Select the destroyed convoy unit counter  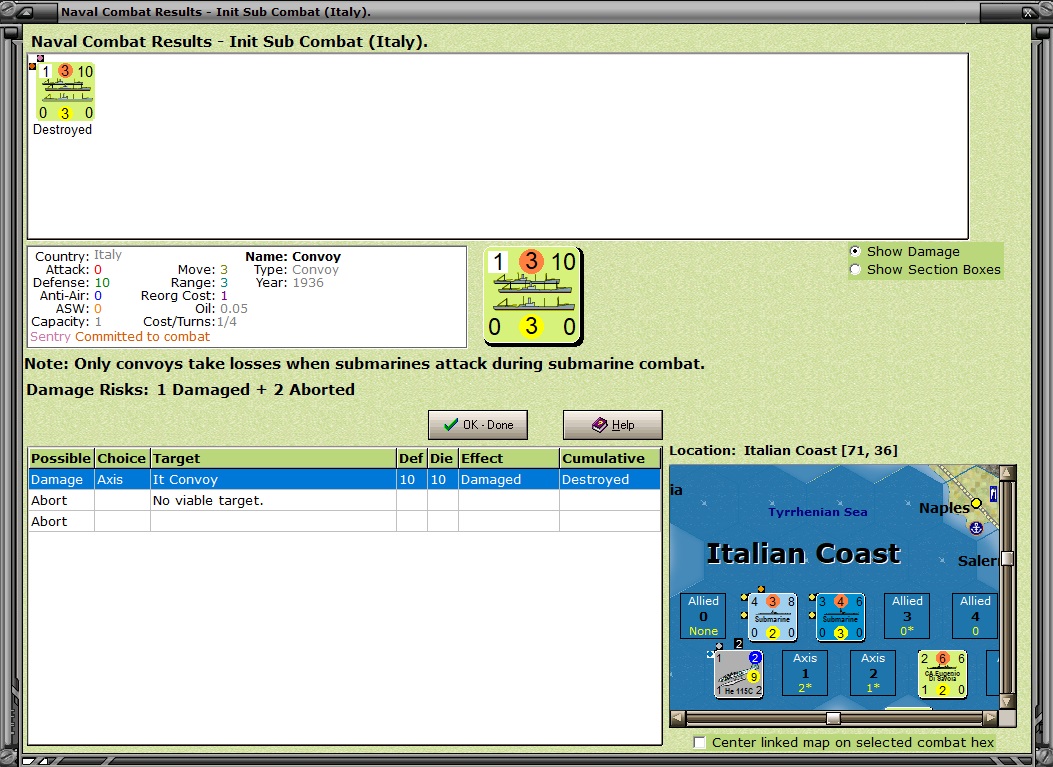[x=65, y=92]
